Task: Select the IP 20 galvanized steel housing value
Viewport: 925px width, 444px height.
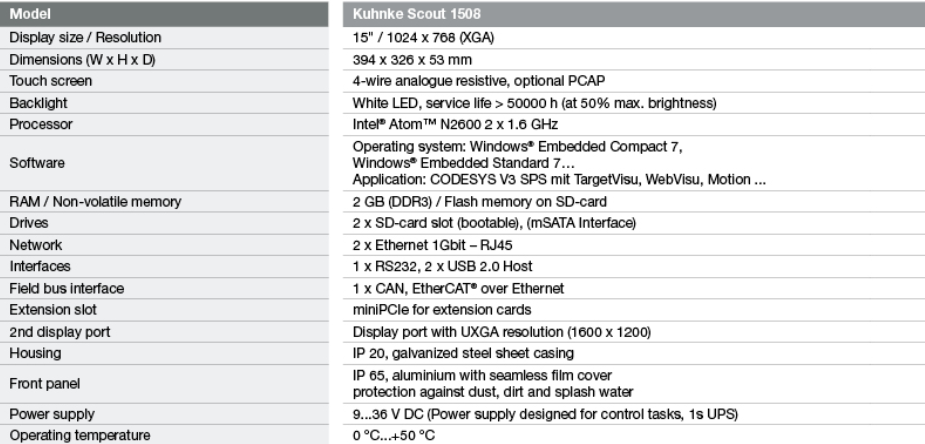Action: click(x=463, y=353)
